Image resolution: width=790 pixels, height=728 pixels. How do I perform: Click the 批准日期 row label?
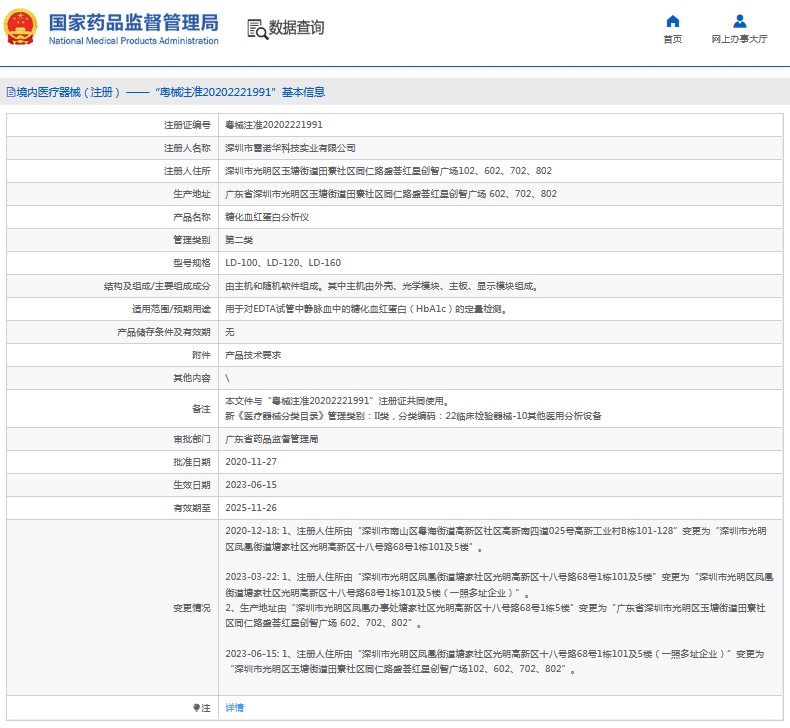[191, 462]
